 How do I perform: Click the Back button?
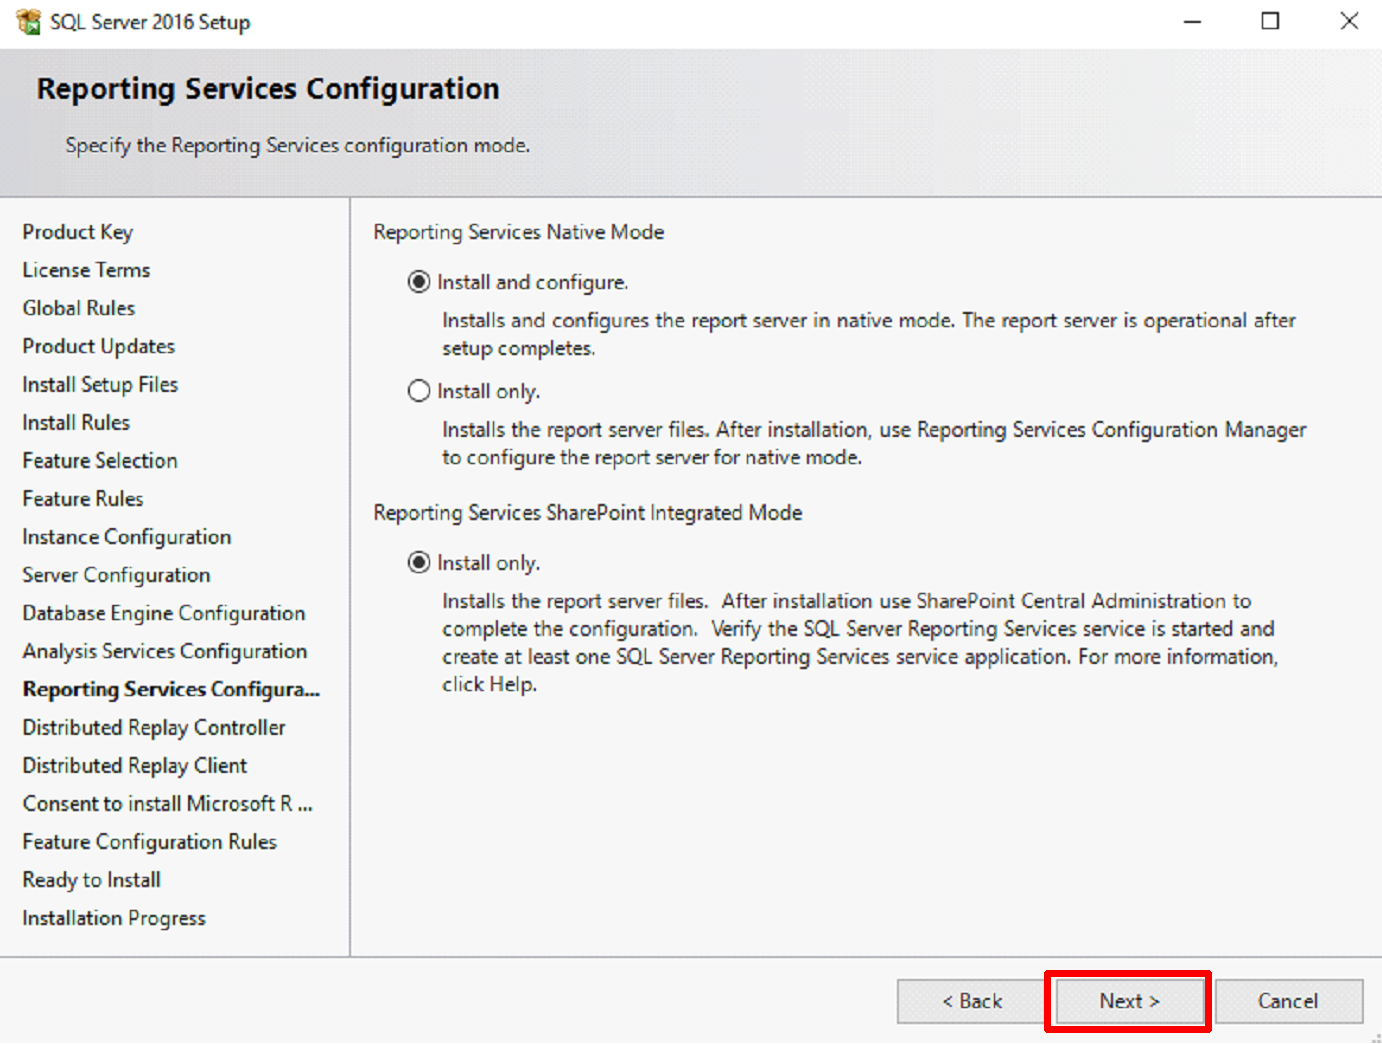[970, 1001]
